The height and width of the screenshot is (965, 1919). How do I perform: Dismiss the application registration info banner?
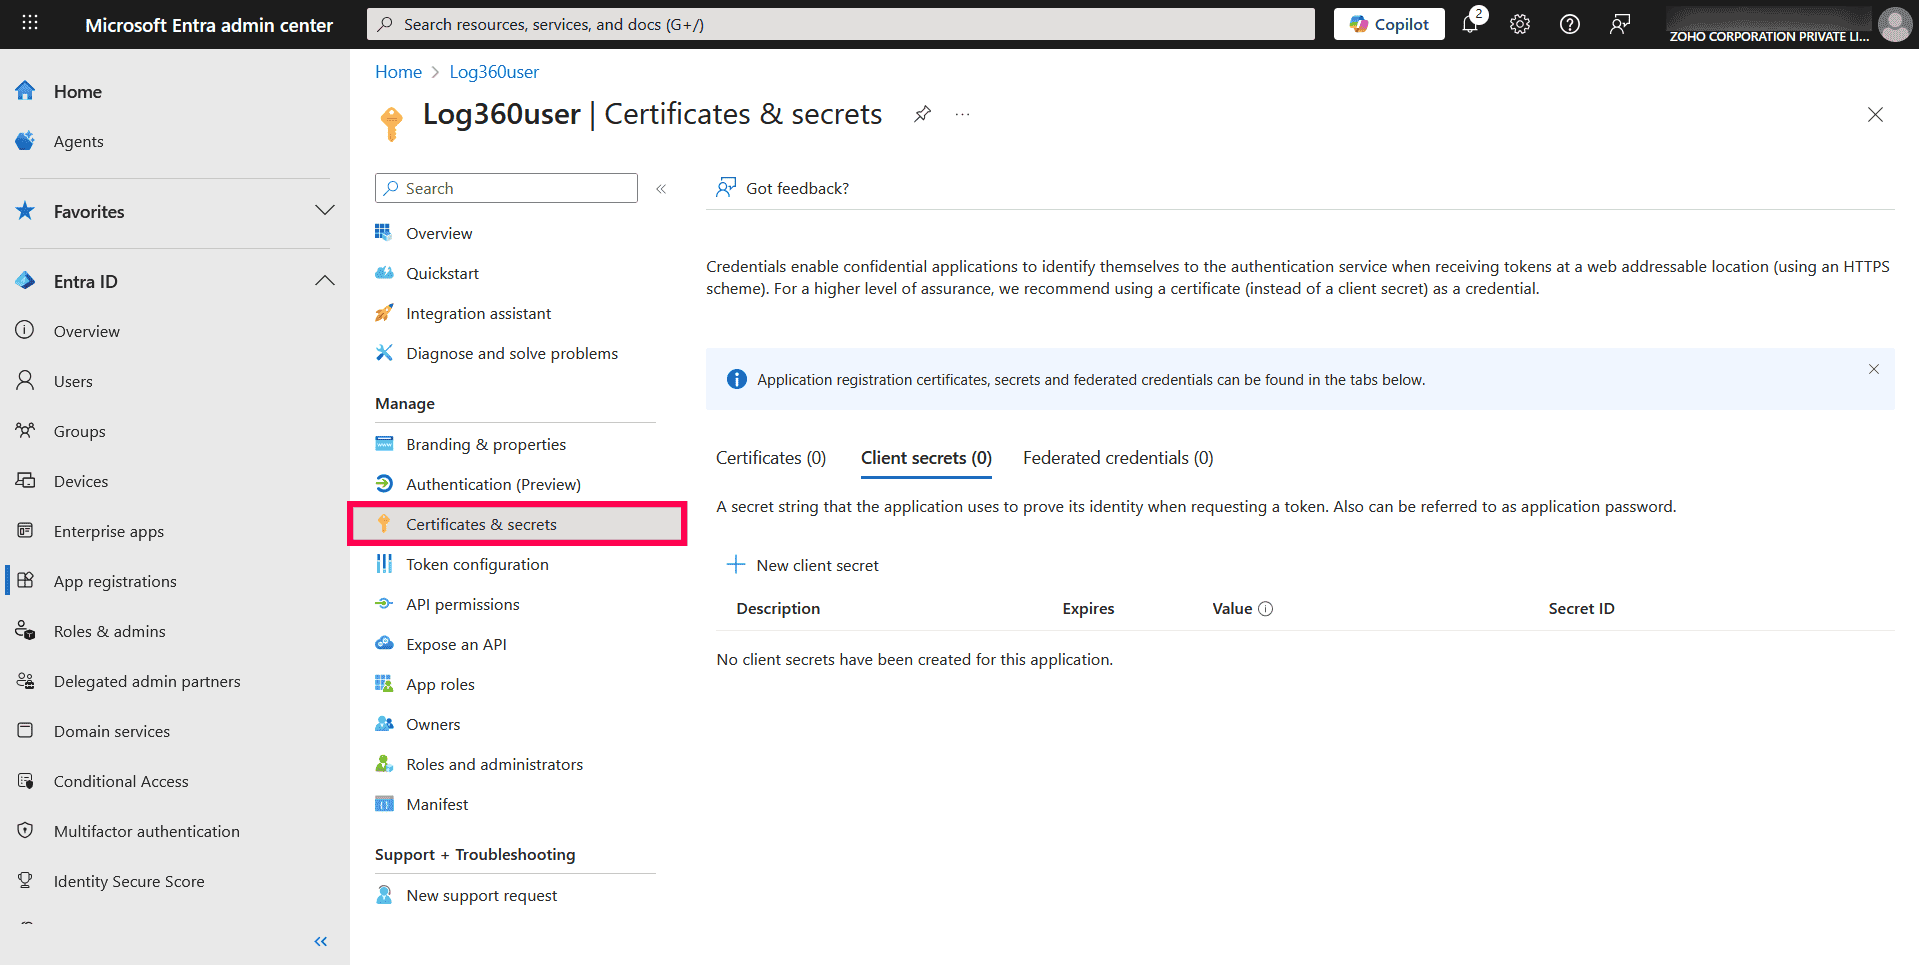(1873, 369)
